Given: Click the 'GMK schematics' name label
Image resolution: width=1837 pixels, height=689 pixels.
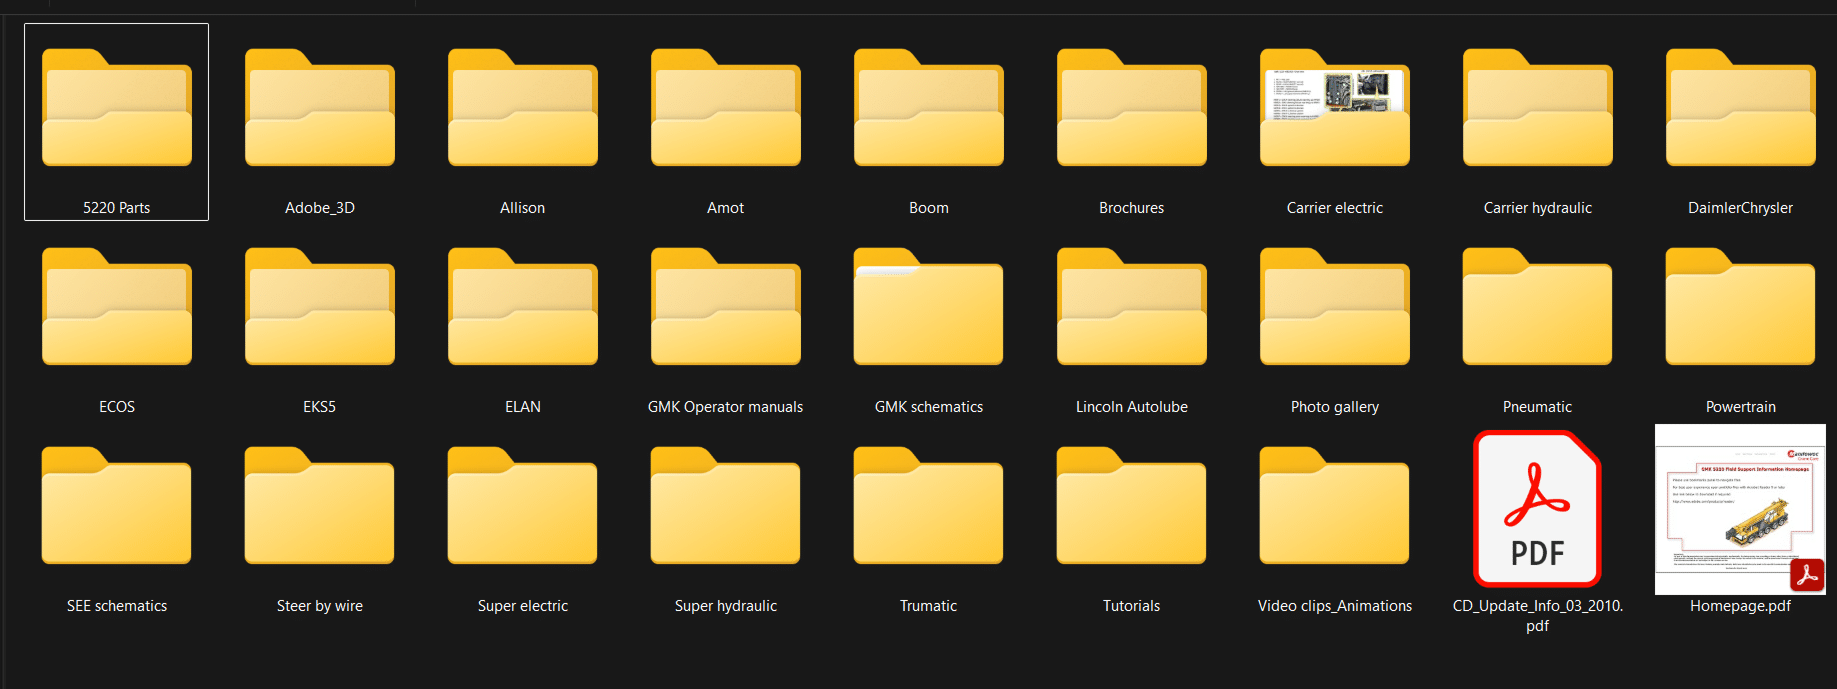Looking at the screenshot, I should point(929,407).
